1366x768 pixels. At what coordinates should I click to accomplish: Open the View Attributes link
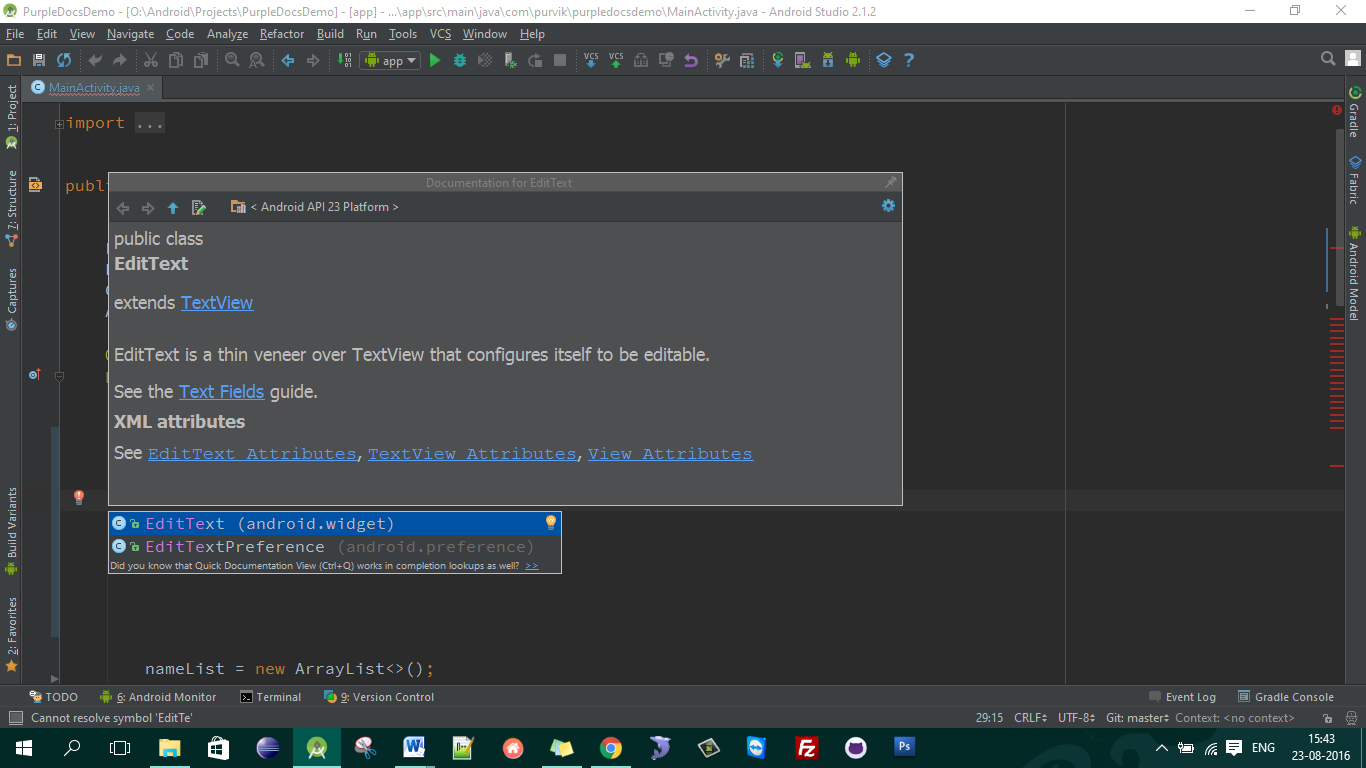point(670,454)
